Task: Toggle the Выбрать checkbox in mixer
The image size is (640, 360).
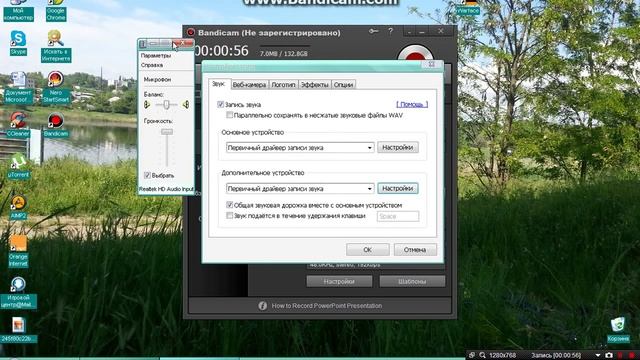Action: tap(147, 175)
